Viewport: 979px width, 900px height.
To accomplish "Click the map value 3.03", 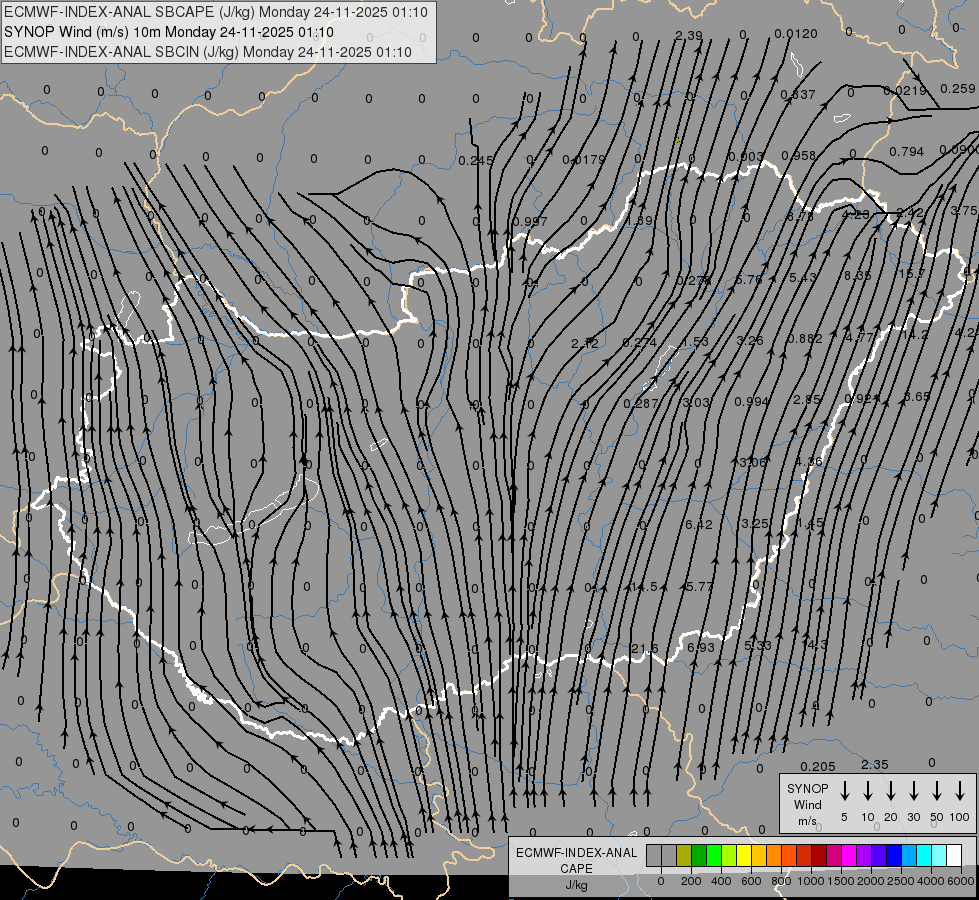I will tap(696, 403).
